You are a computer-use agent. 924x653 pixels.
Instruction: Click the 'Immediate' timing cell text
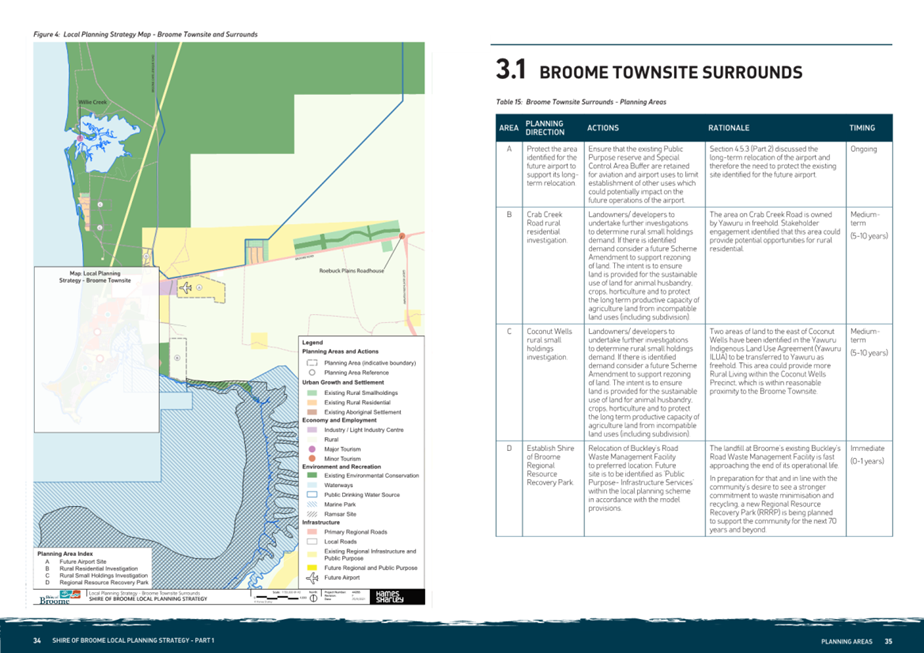coord(867,448)
